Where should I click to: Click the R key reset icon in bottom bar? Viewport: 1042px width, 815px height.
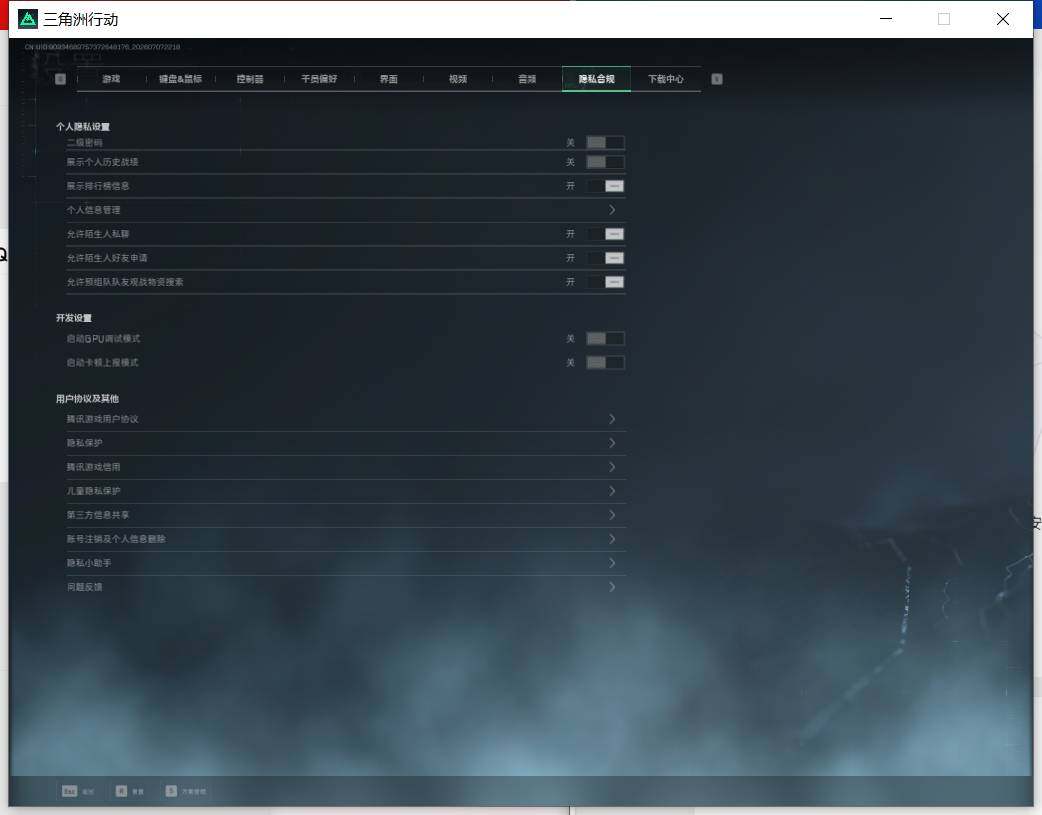click(122, 791)
